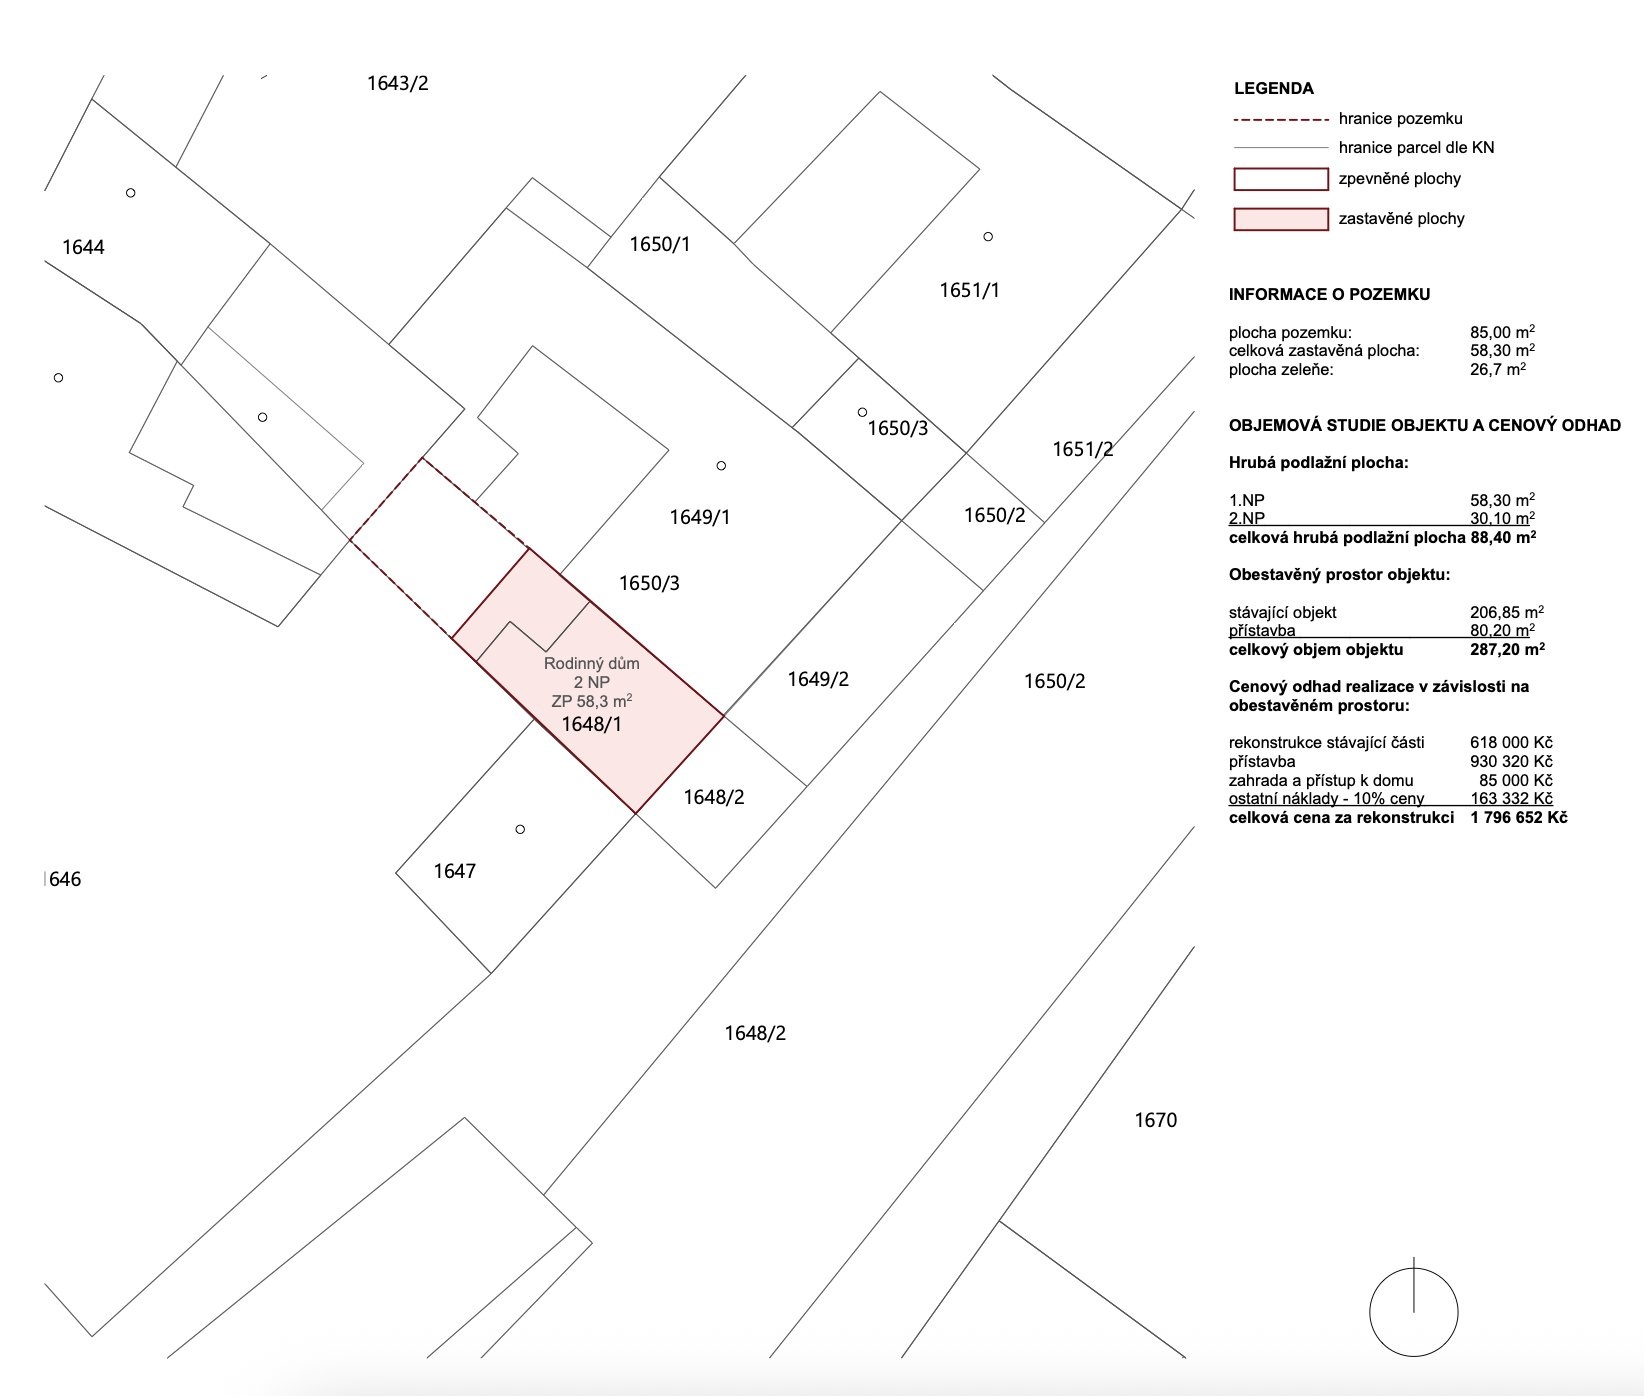Click the 'INFORMACE O POZEMKU' heading
Image resolution: width=1644 pixels, height=1396 pixels.
point(1329,295)
